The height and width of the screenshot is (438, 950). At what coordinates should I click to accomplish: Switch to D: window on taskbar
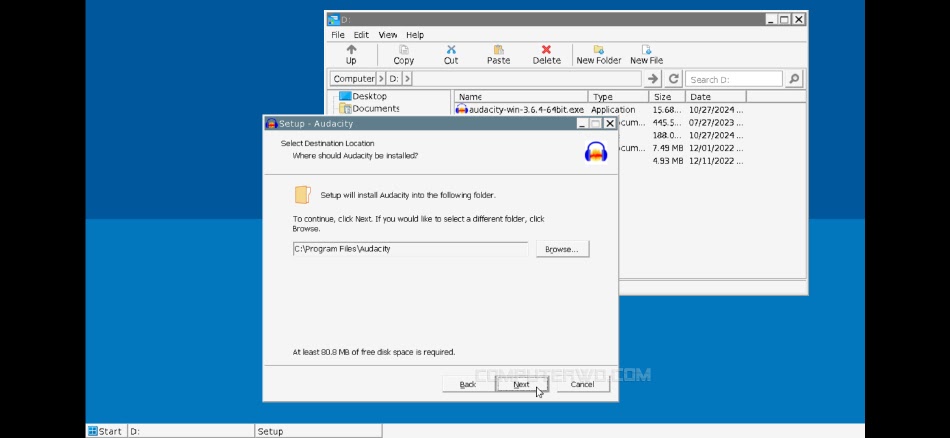coord(191,431)
